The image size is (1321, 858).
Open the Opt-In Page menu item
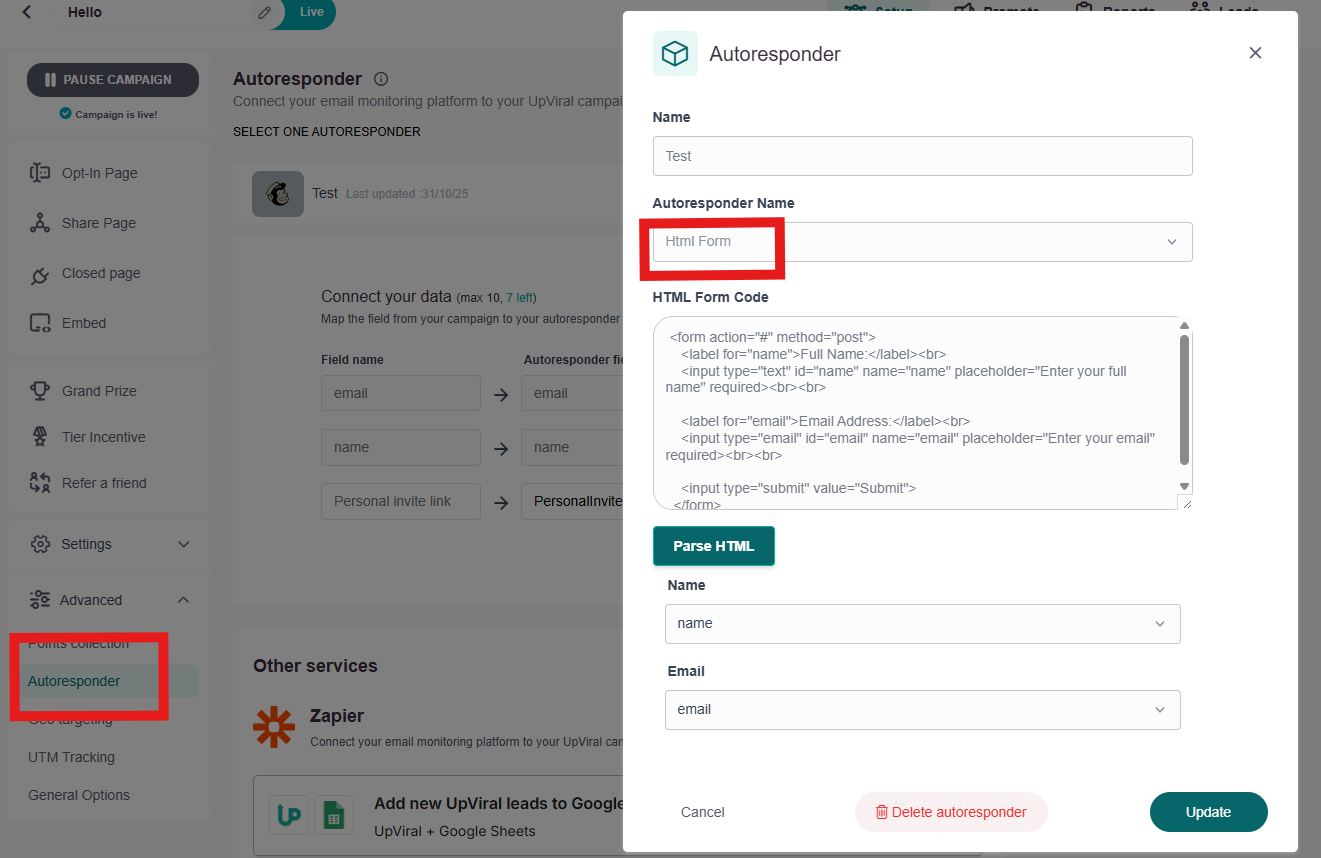tap(99, 173)
